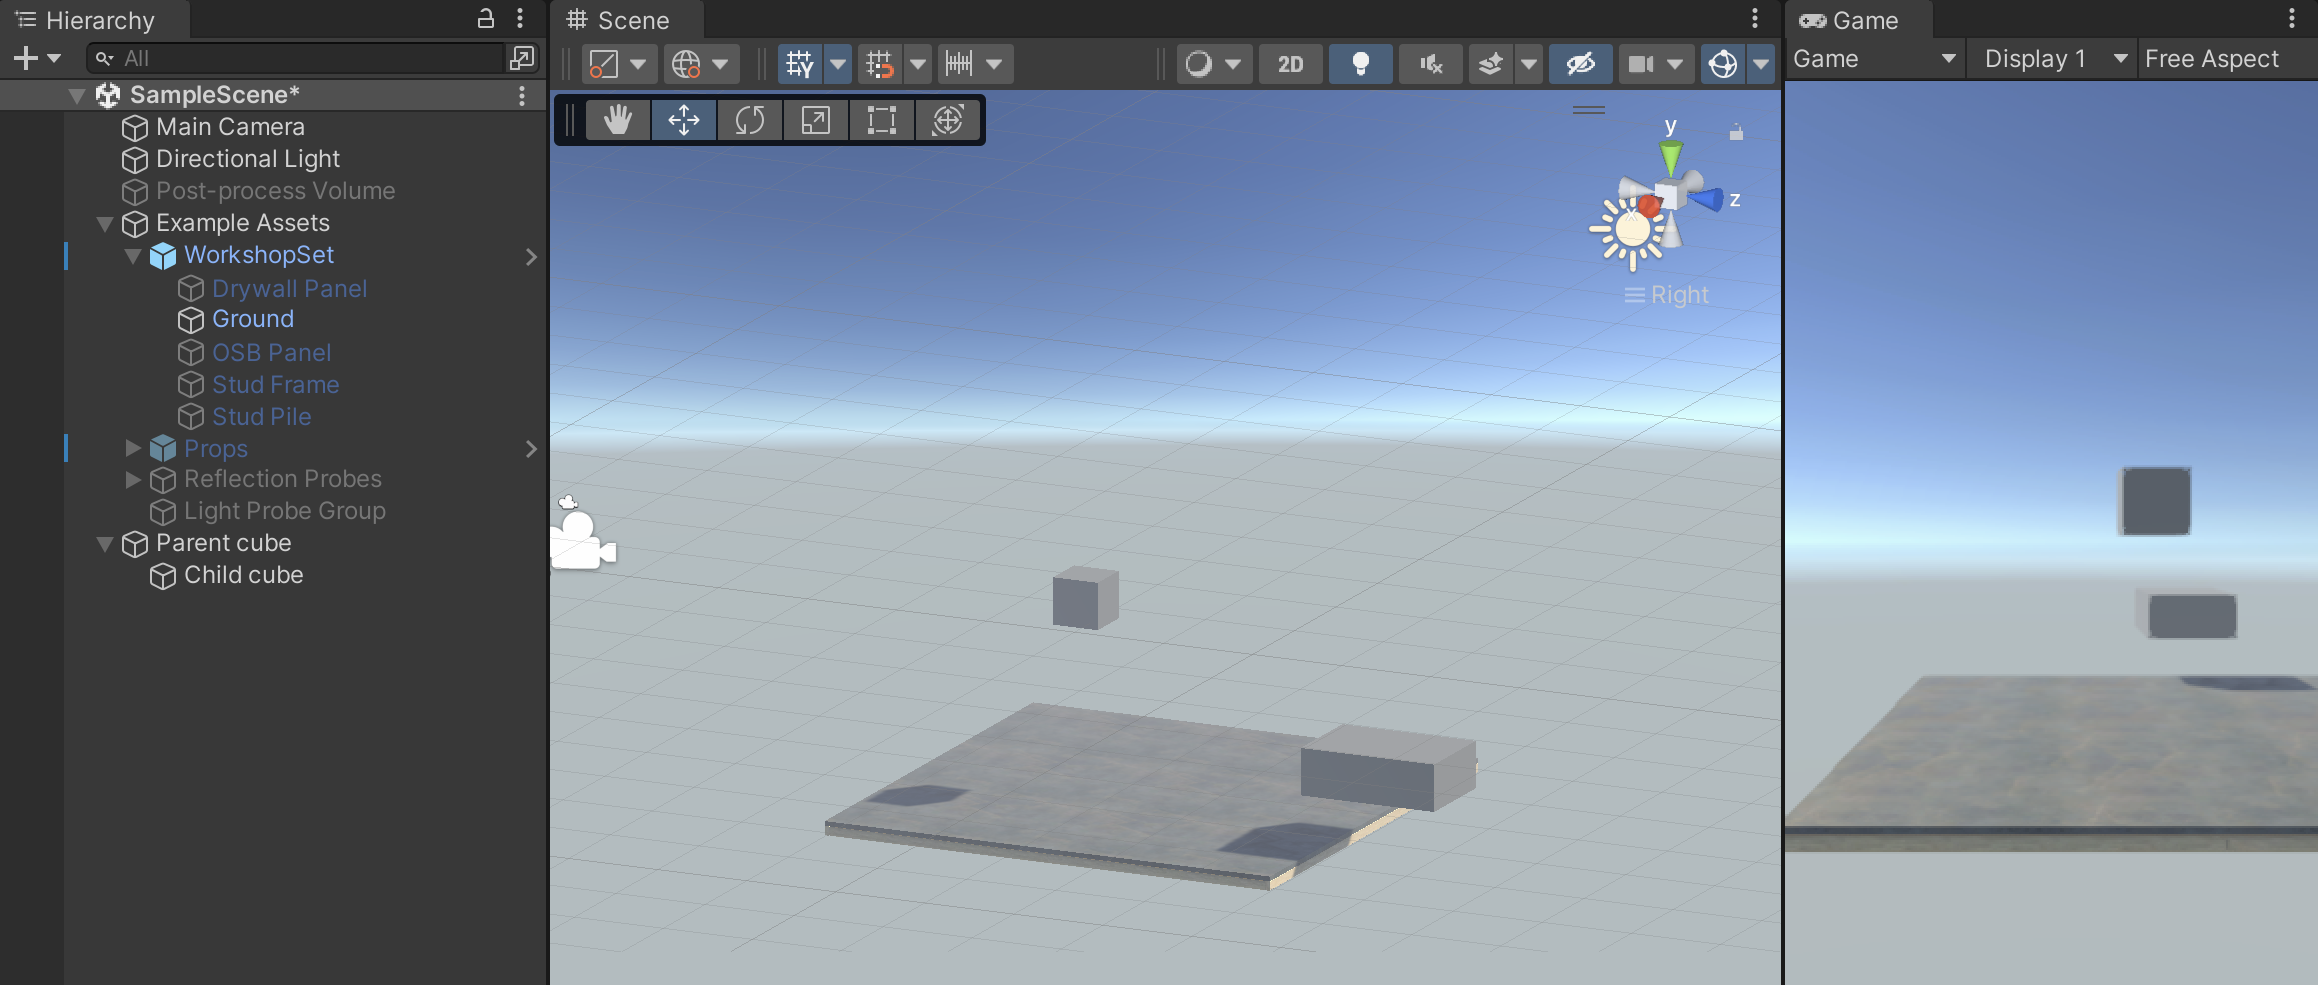Select the Scale tool
The height and width of the screenshot is (985, 2318).
pos(816,120)
